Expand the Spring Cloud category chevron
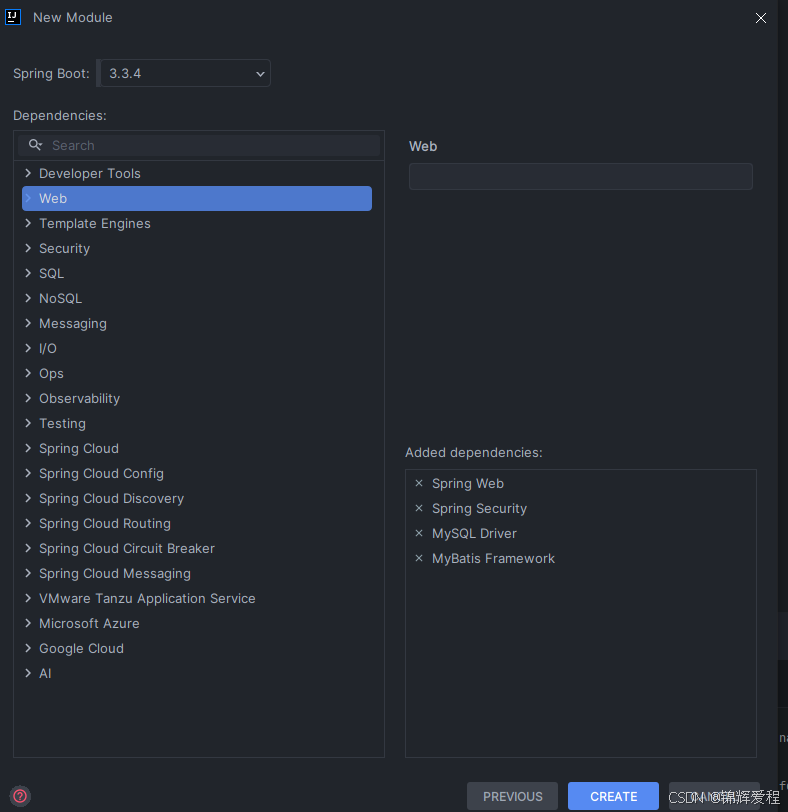Viewport: 788px width, 812px height. click(28, 448)
